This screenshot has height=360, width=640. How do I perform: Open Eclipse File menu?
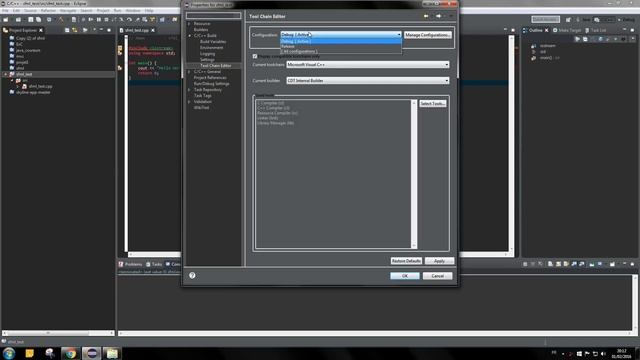(x=5, y=11)
